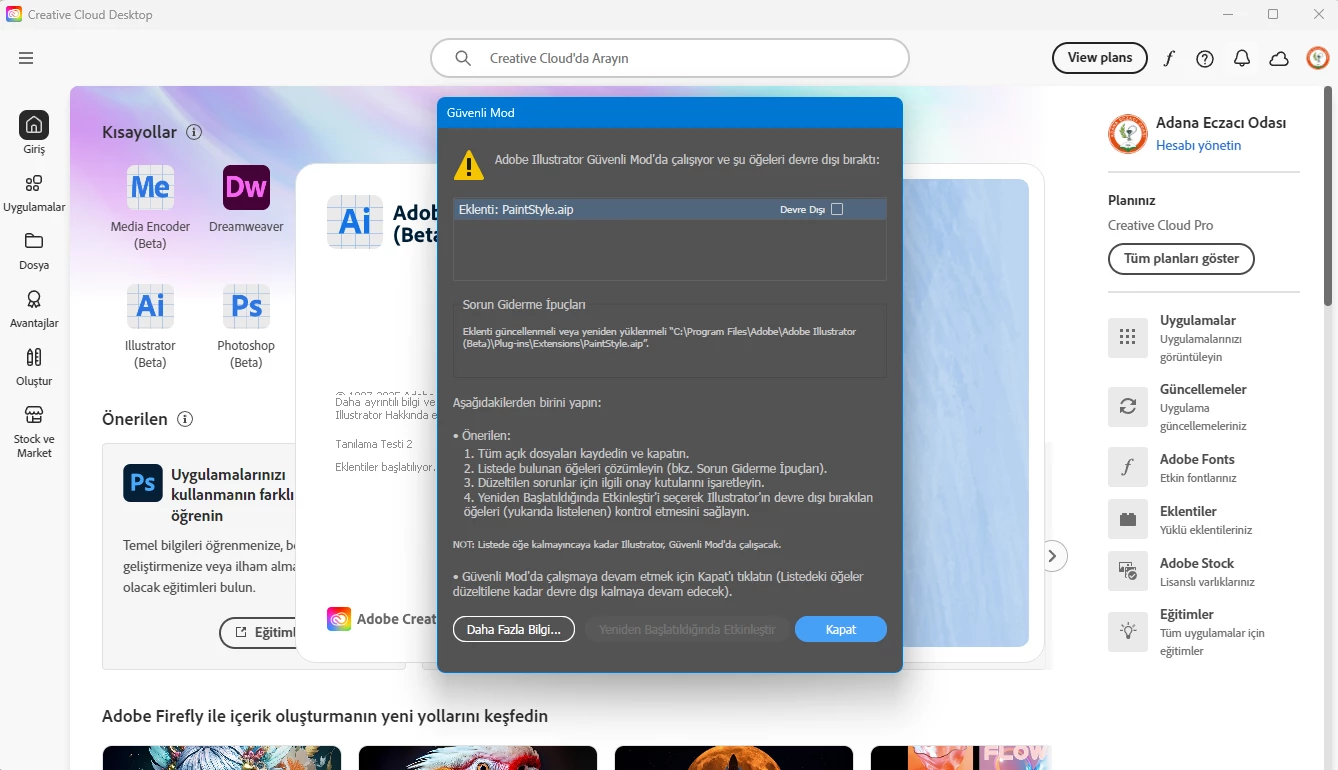
Task: Open the Adobe Stock label in right panel
Action: (1197, 563)
